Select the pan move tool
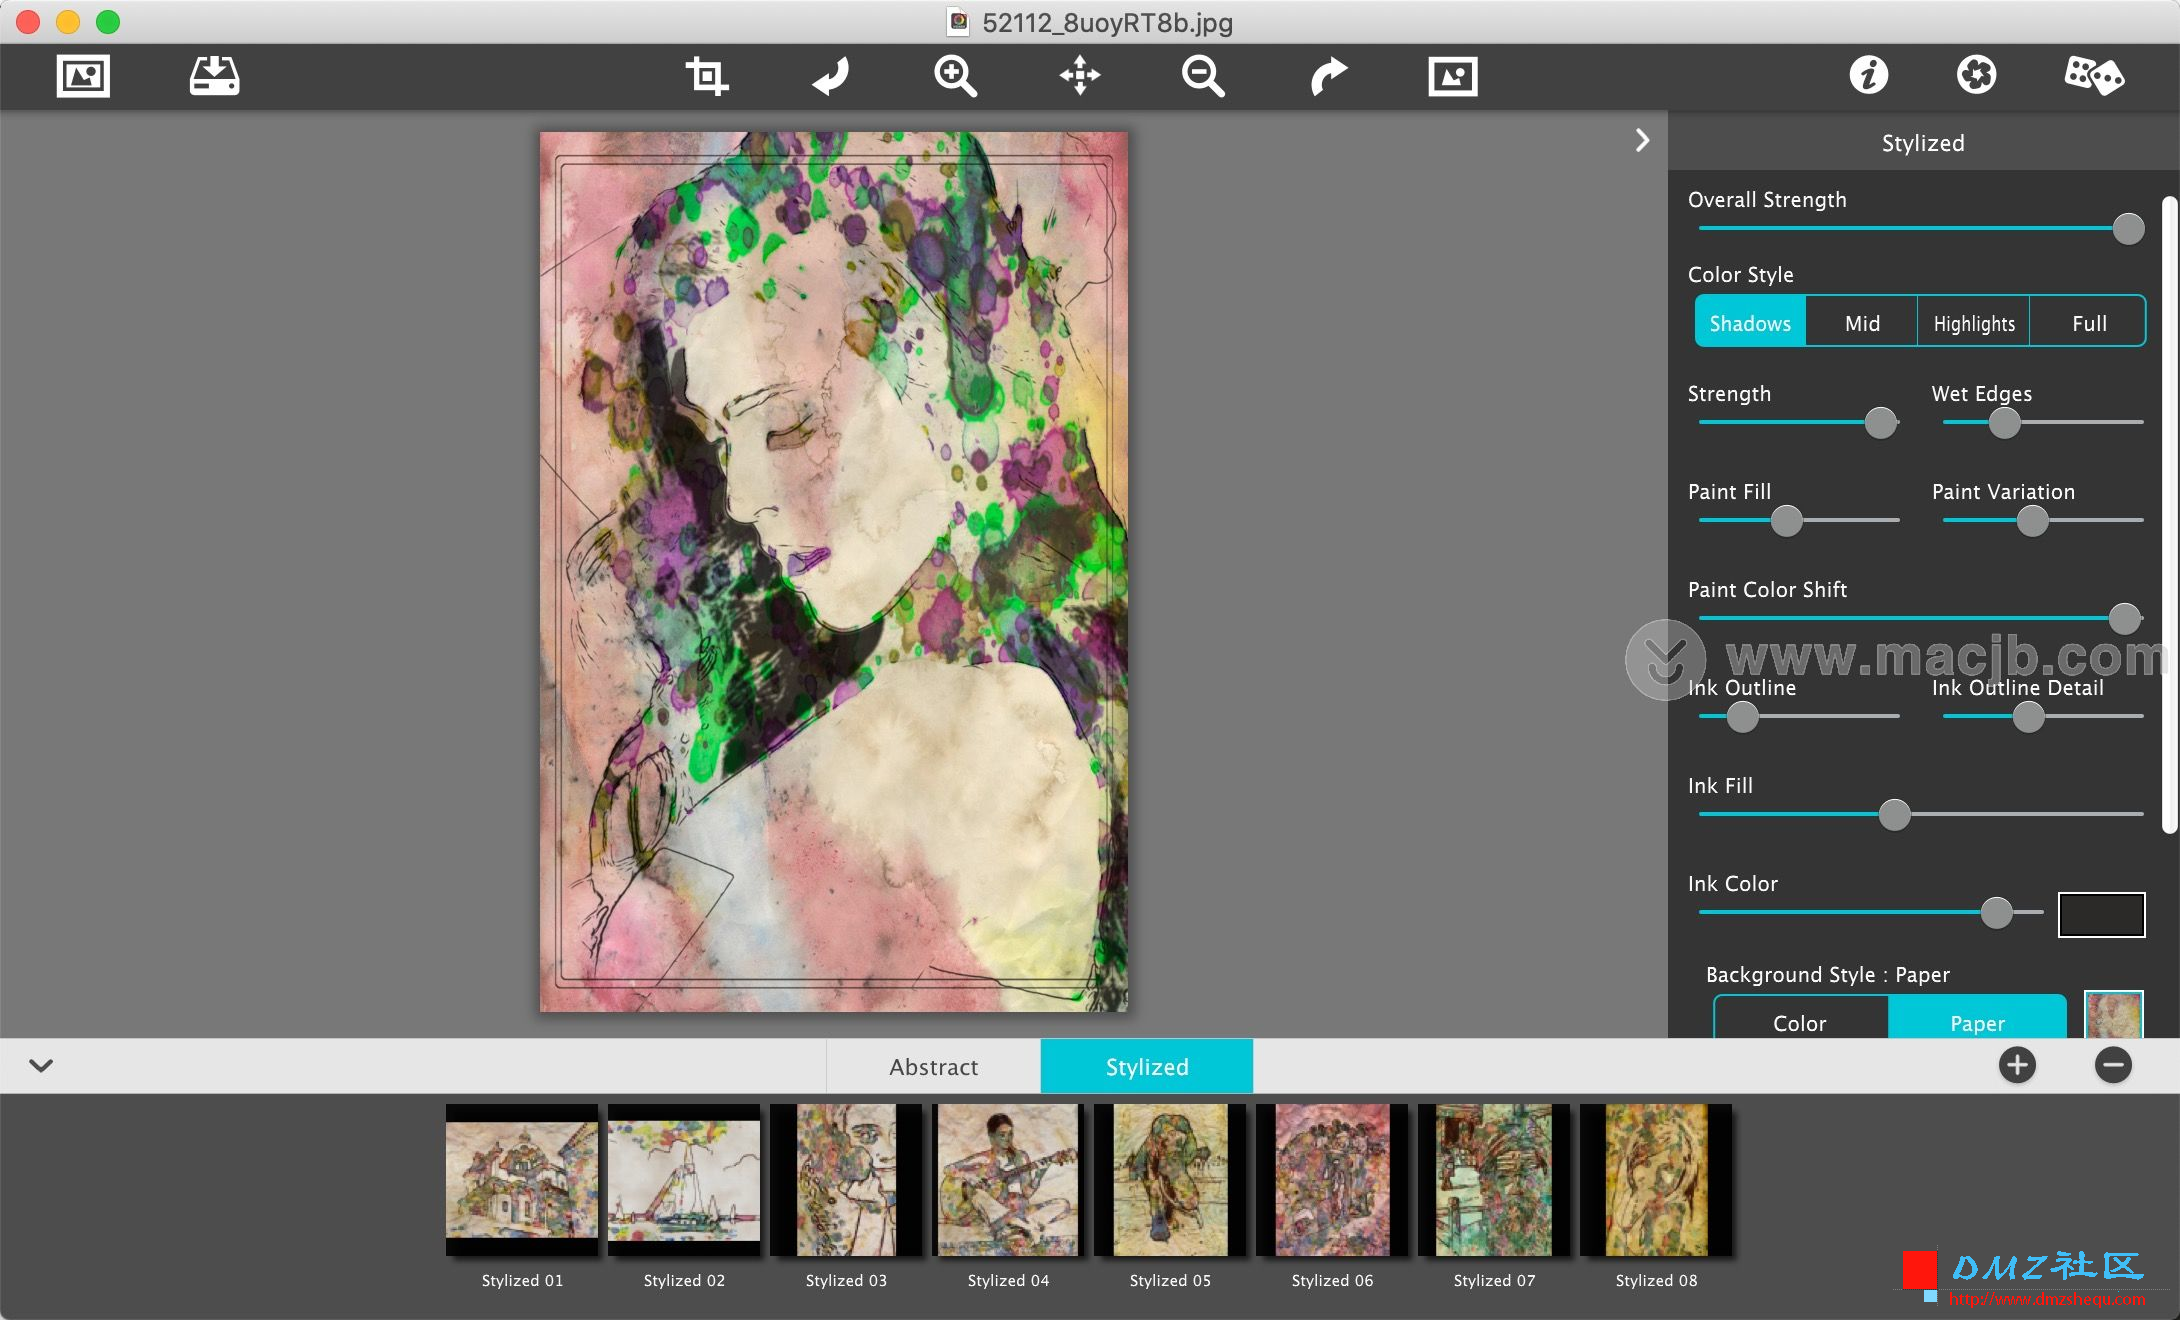Viewport: 2180px width, 1320px height. pos(1080,76)
